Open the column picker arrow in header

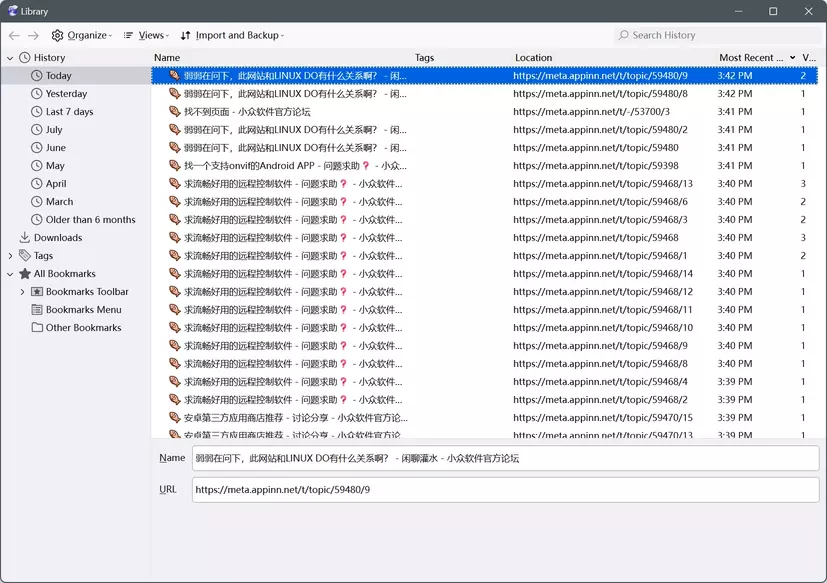(793, 58)
